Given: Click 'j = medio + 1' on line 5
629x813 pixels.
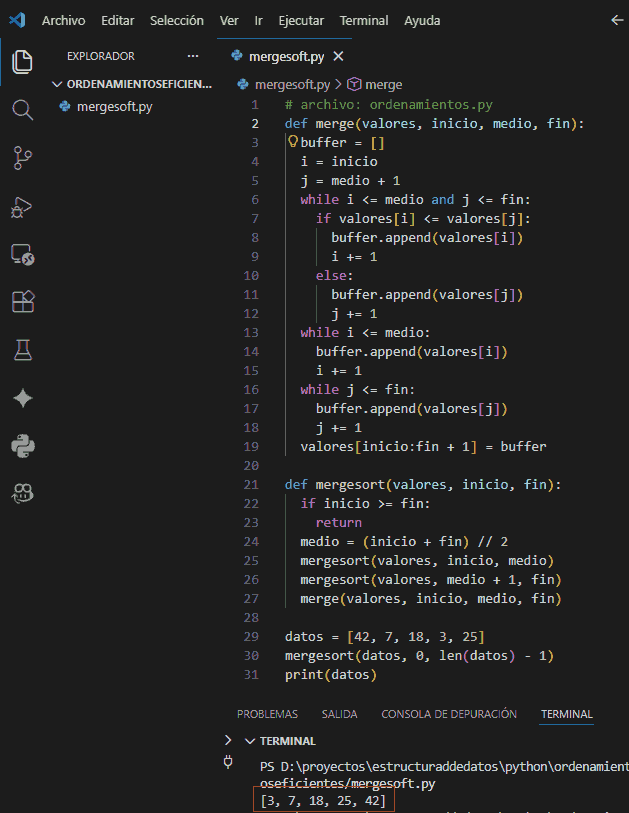Looking at the screenshot, I should pos(350,180).
